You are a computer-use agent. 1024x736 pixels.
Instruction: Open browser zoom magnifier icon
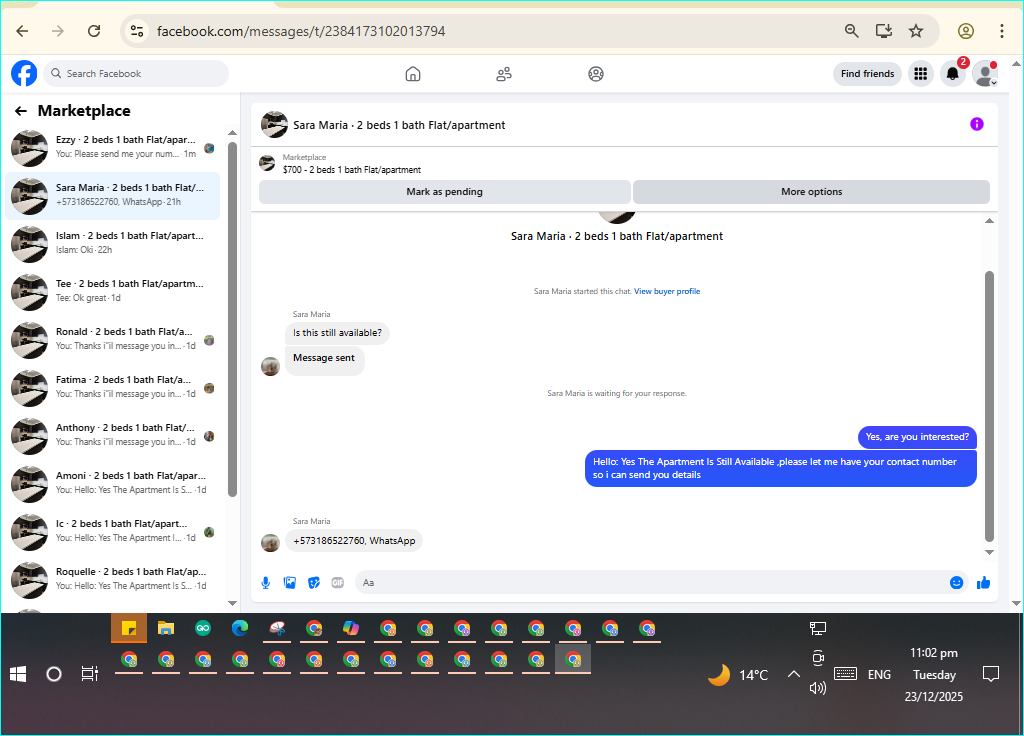tap(851, 31)
